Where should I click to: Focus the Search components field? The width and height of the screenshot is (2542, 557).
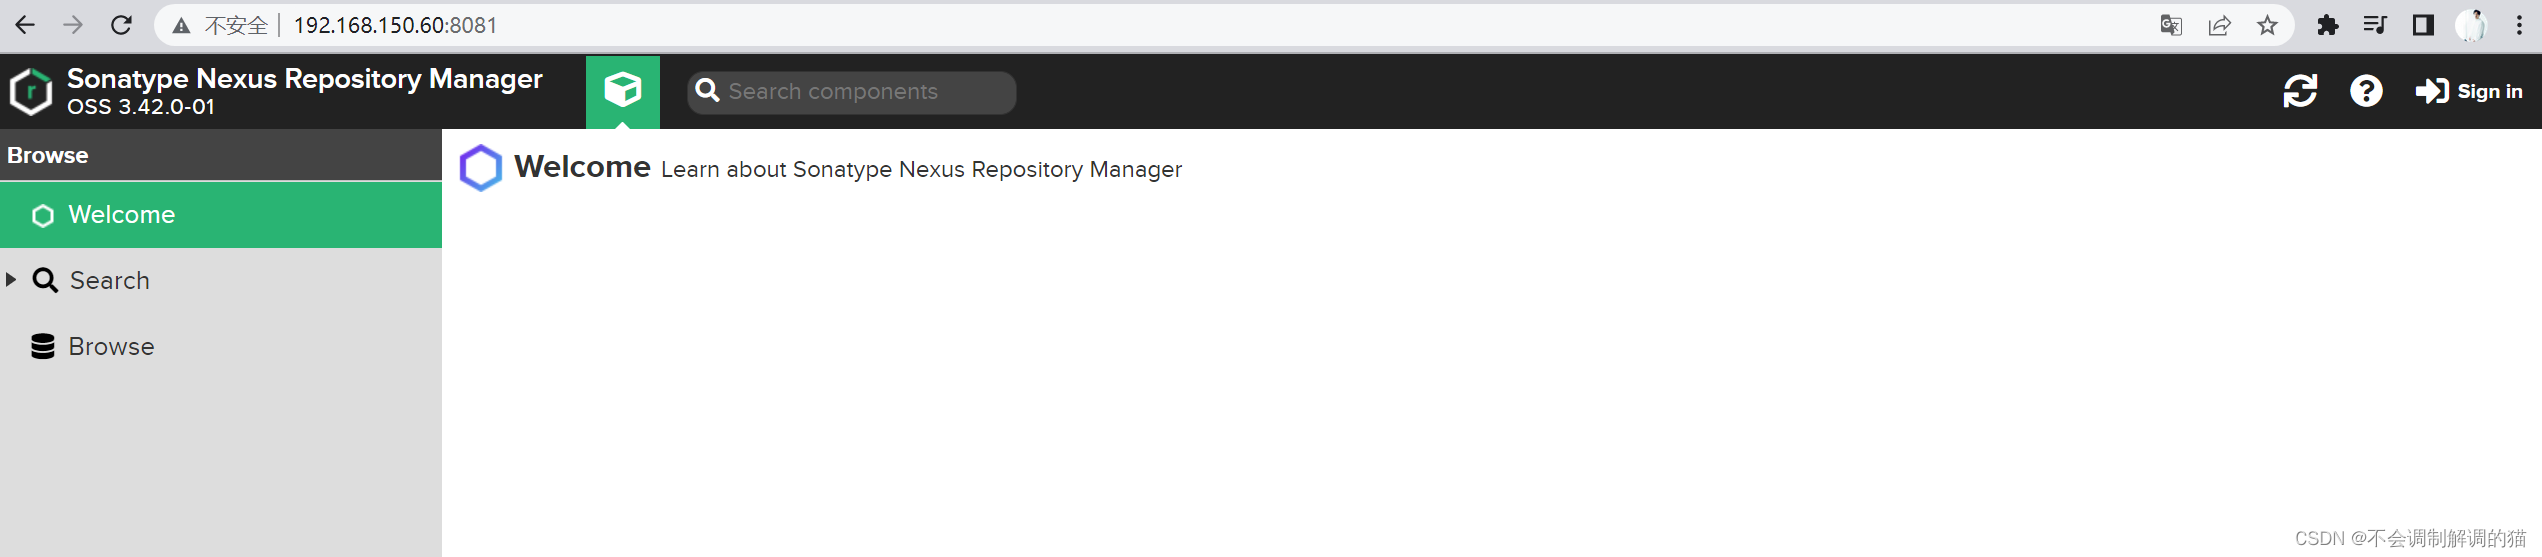[x=852, y=92]
